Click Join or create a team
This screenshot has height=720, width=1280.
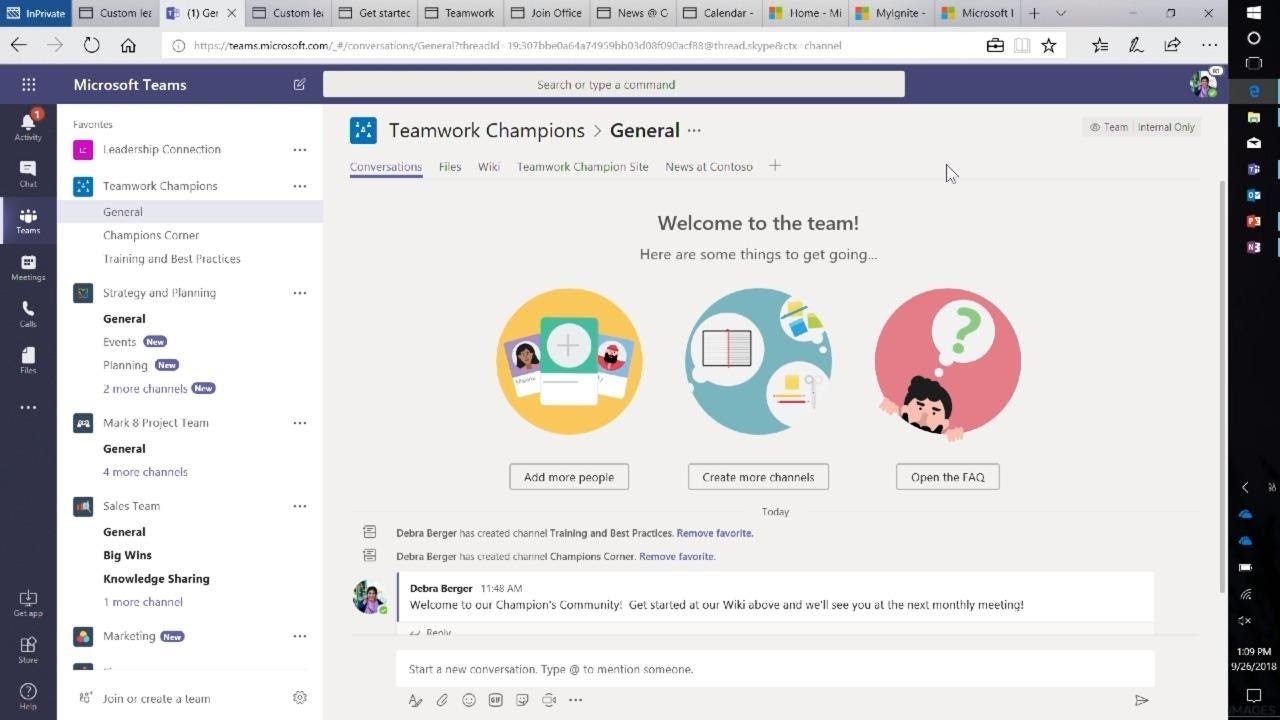click(x=156, y=699)
